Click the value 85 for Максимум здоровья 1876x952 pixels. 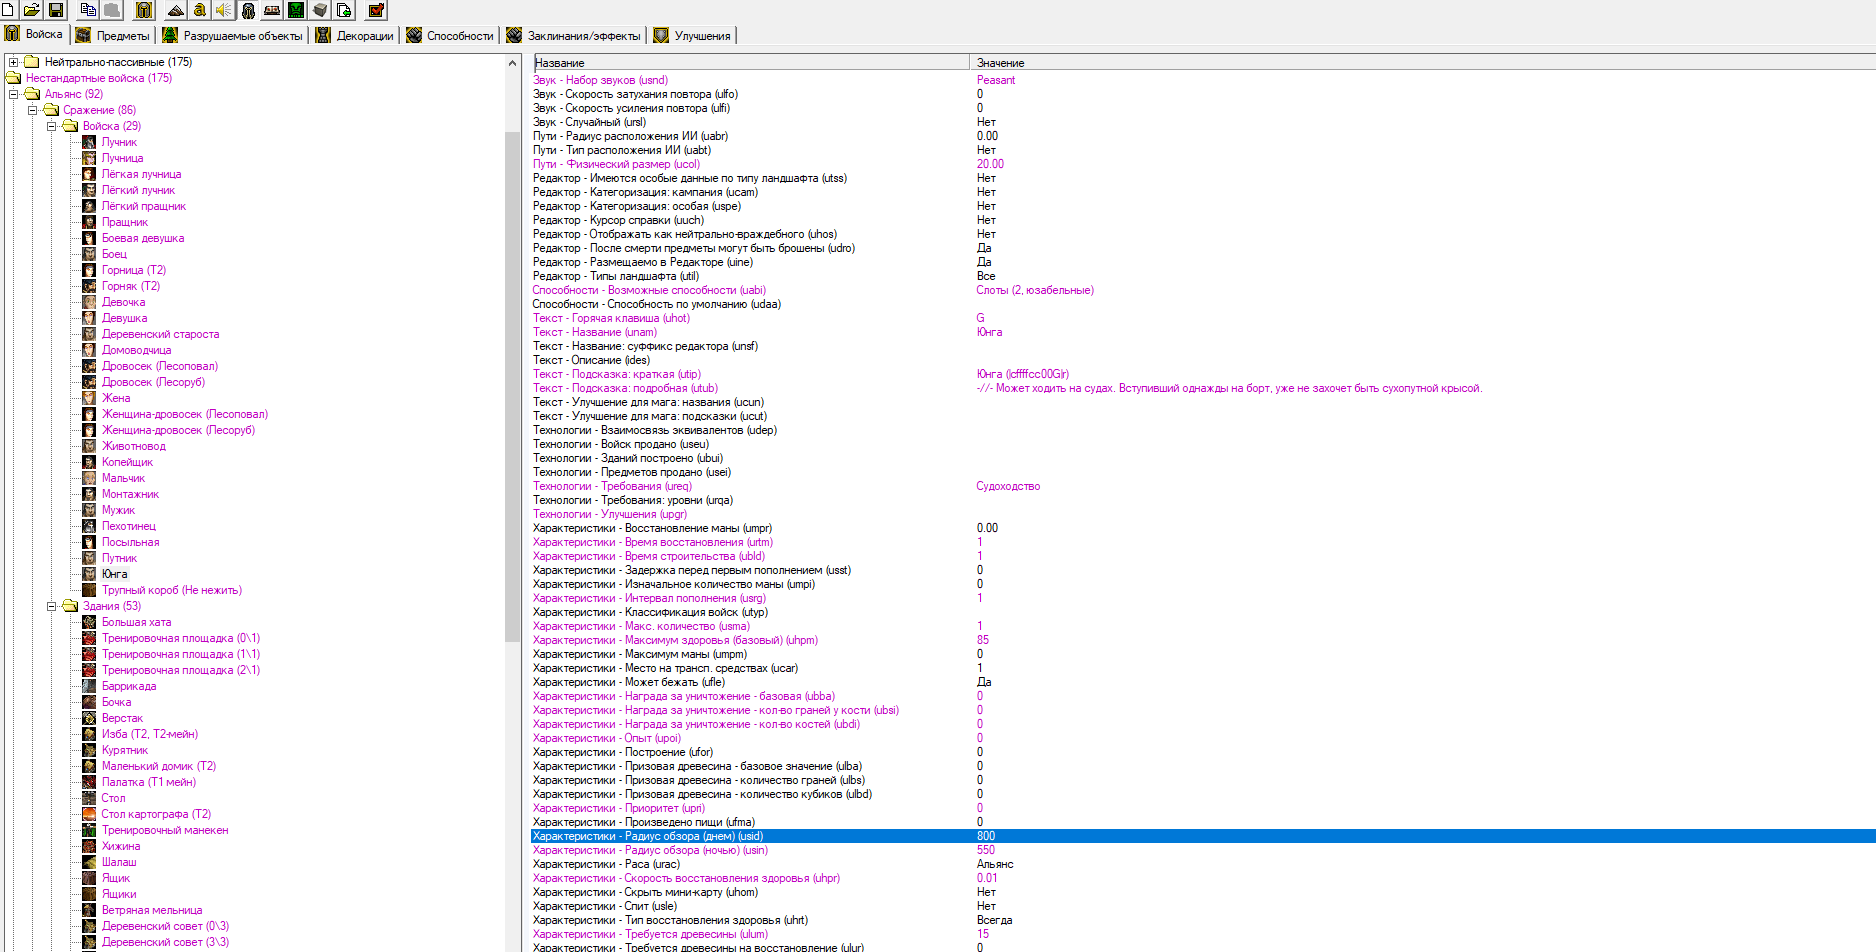[983, 640]
